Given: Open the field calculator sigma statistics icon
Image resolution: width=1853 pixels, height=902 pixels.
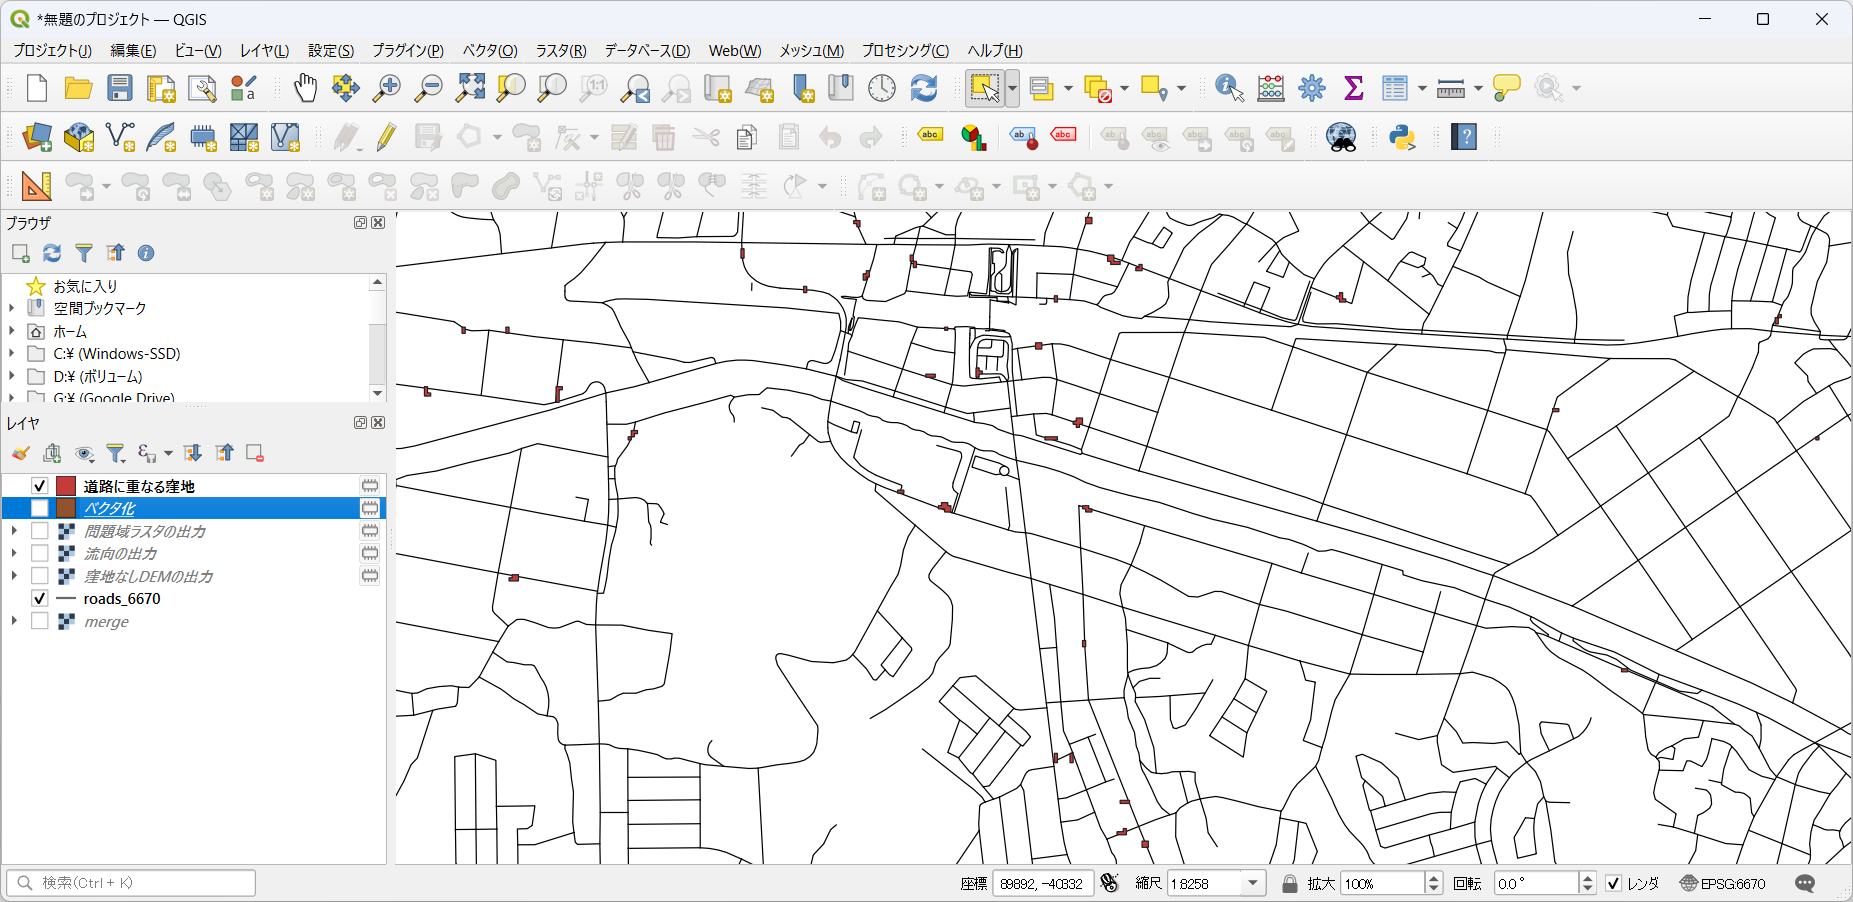Looking at the screenshot, I should pyautogui.click(x=1353, y=88).
